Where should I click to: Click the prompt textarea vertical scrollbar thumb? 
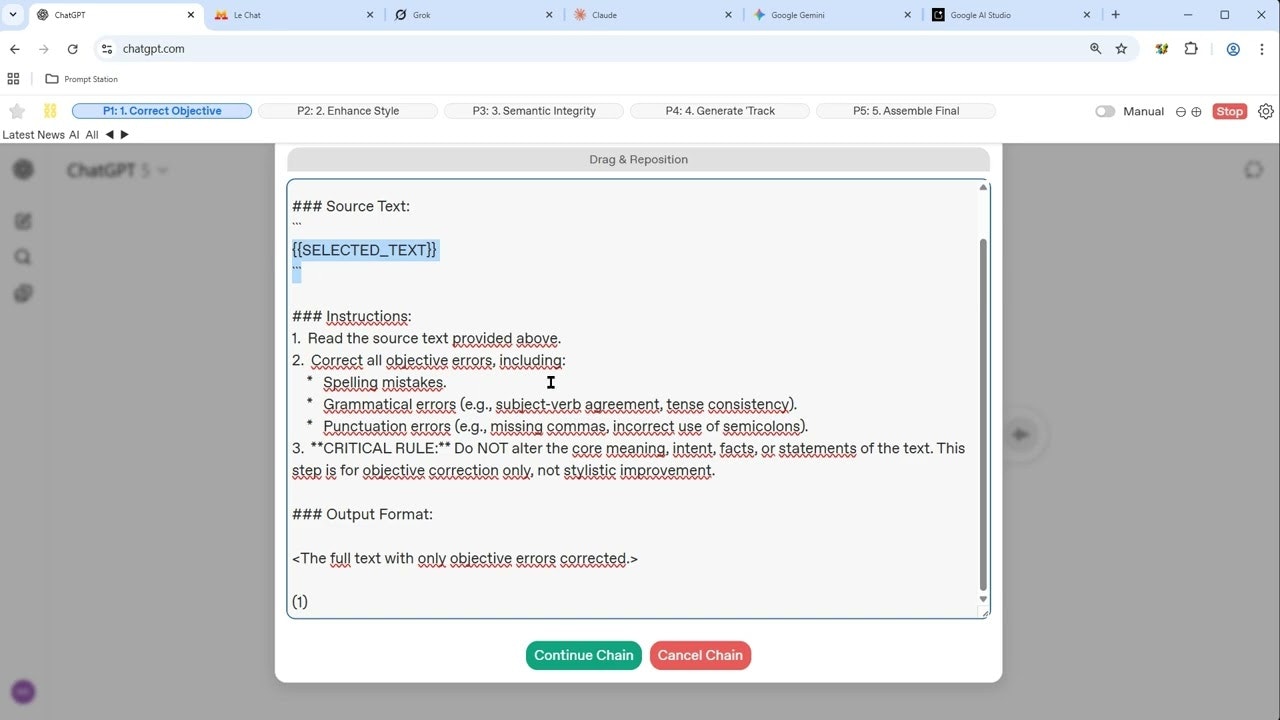point(983,414)
